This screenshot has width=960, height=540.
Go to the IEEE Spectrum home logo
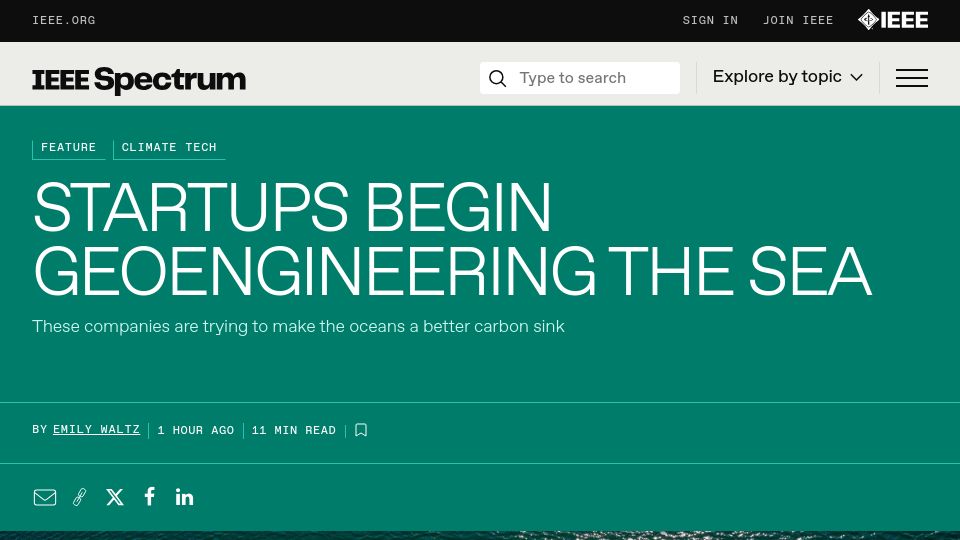tap(139, 80)
